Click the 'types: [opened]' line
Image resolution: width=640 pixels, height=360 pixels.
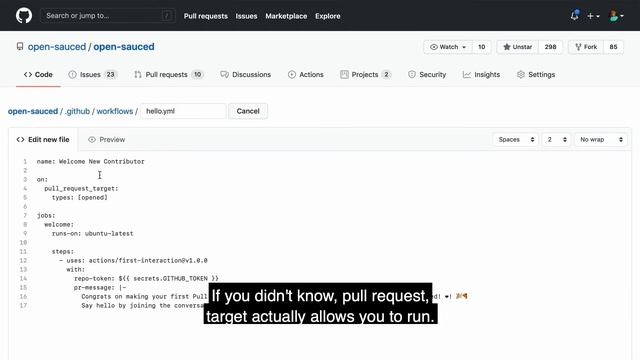click(80, 198)
